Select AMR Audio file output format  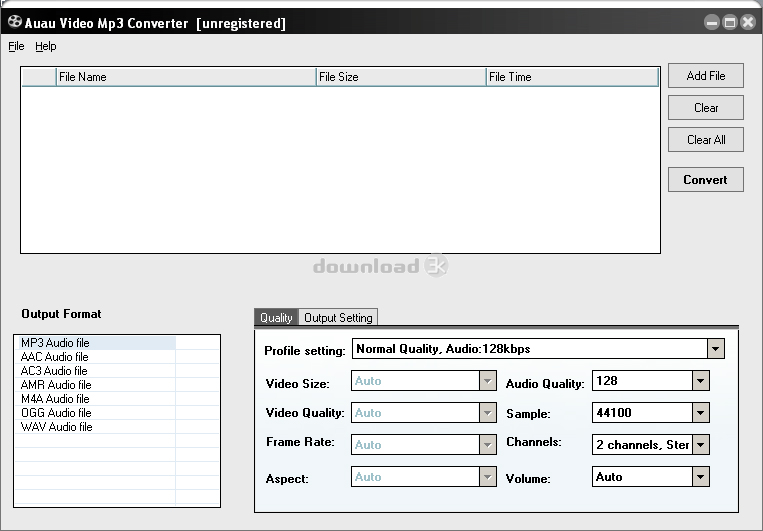[95, 385]
